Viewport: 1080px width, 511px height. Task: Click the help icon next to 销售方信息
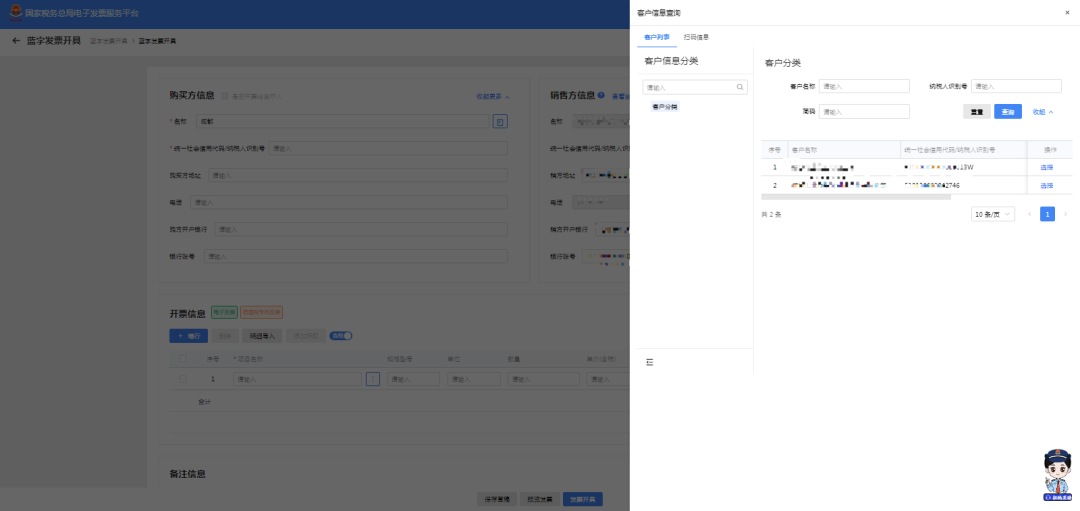pyautogui.click(x=601, y=96)
